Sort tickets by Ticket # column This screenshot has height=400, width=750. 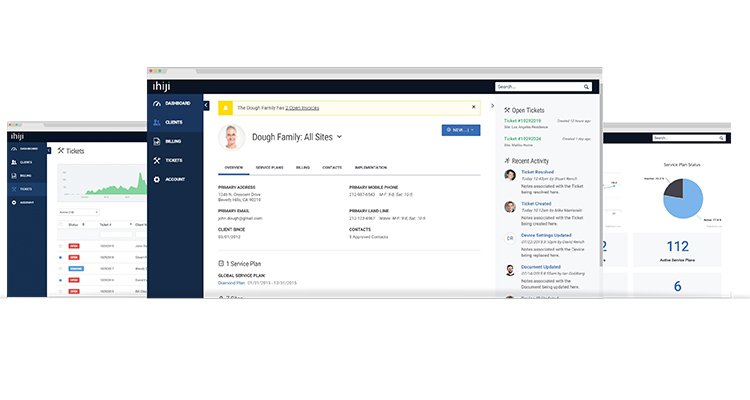coord(115,224)
